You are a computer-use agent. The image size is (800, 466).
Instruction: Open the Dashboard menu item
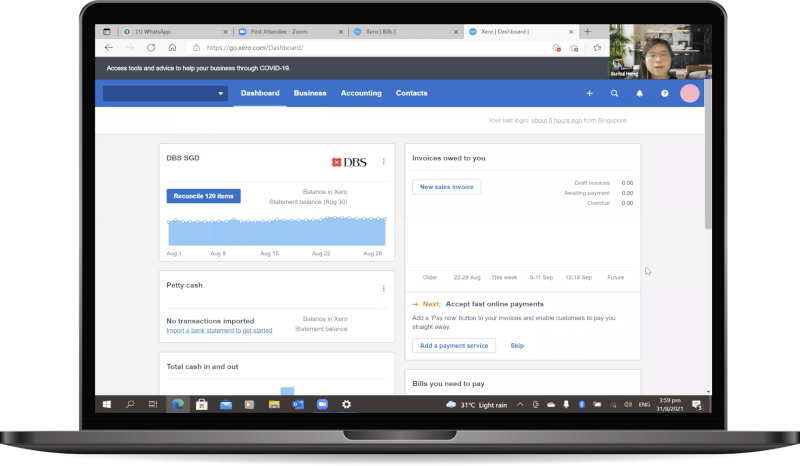260,93
